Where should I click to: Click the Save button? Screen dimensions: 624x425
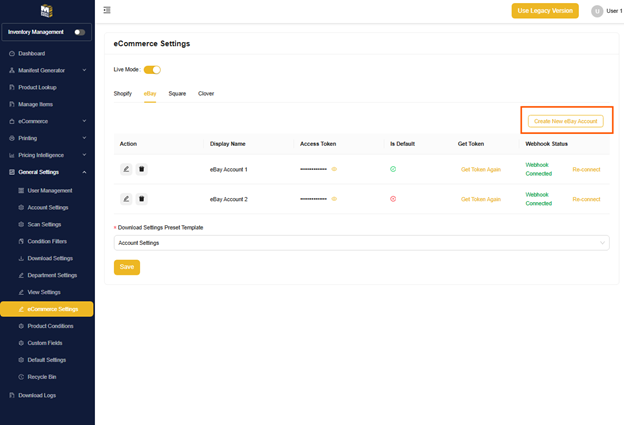pyautogui.click(x=127, y=267)
